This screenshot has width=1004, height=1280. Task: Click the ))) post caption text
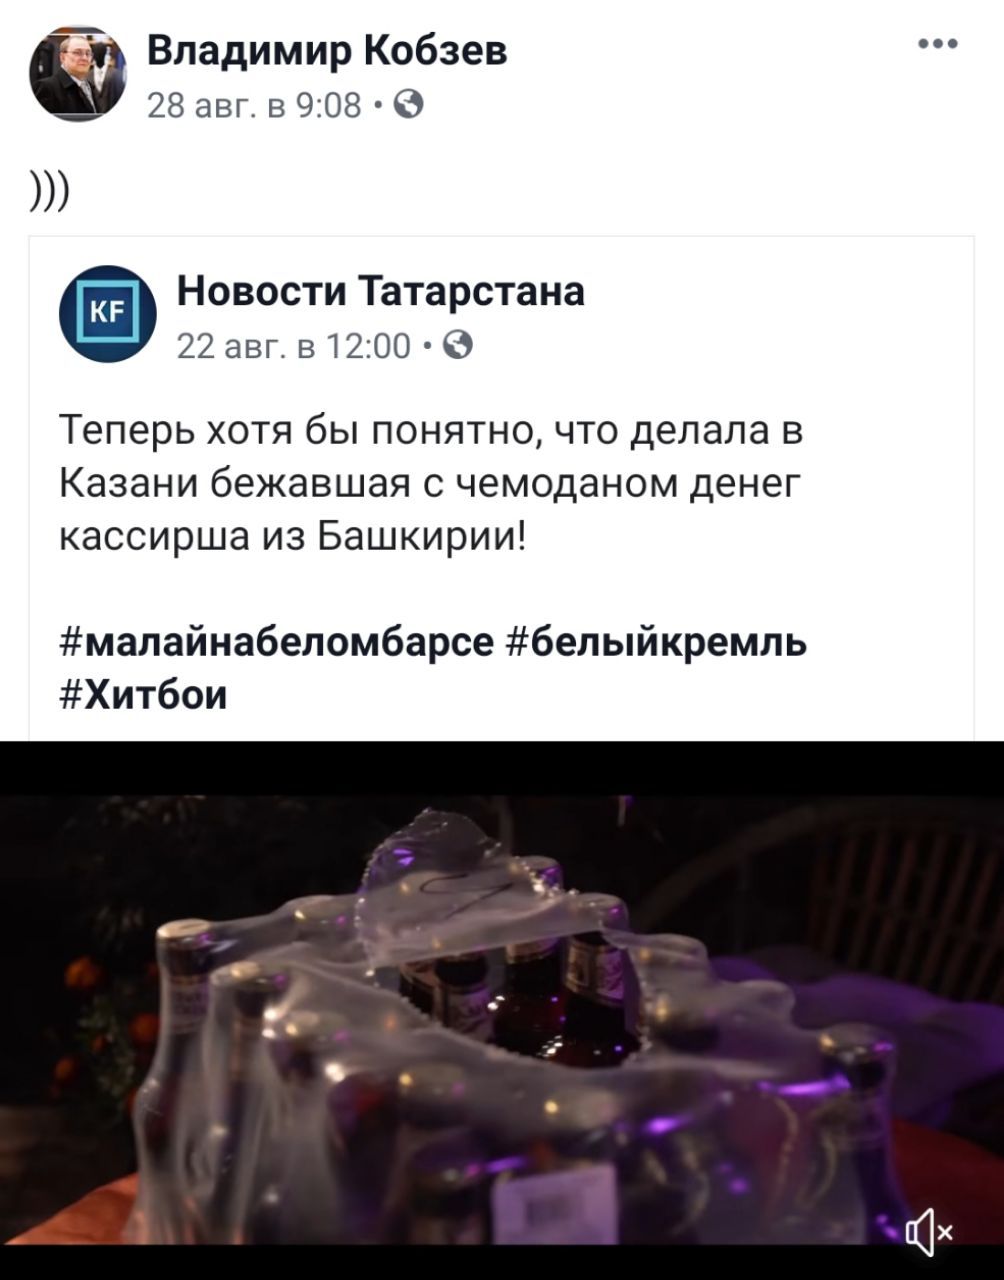pyautogui.click(x=48, y=187)
